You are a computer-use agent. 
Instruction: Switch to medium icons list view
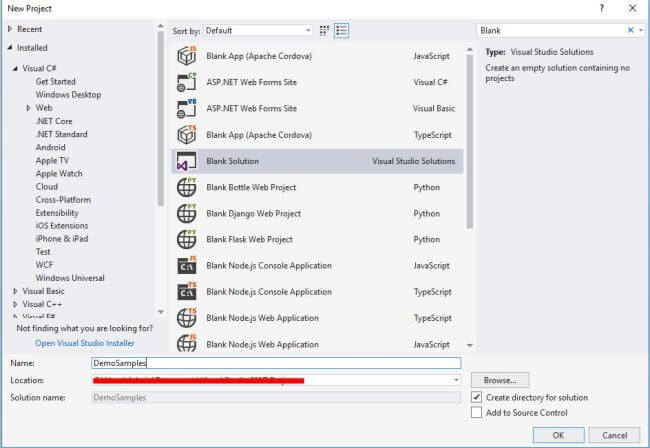[x=342, y=31]
